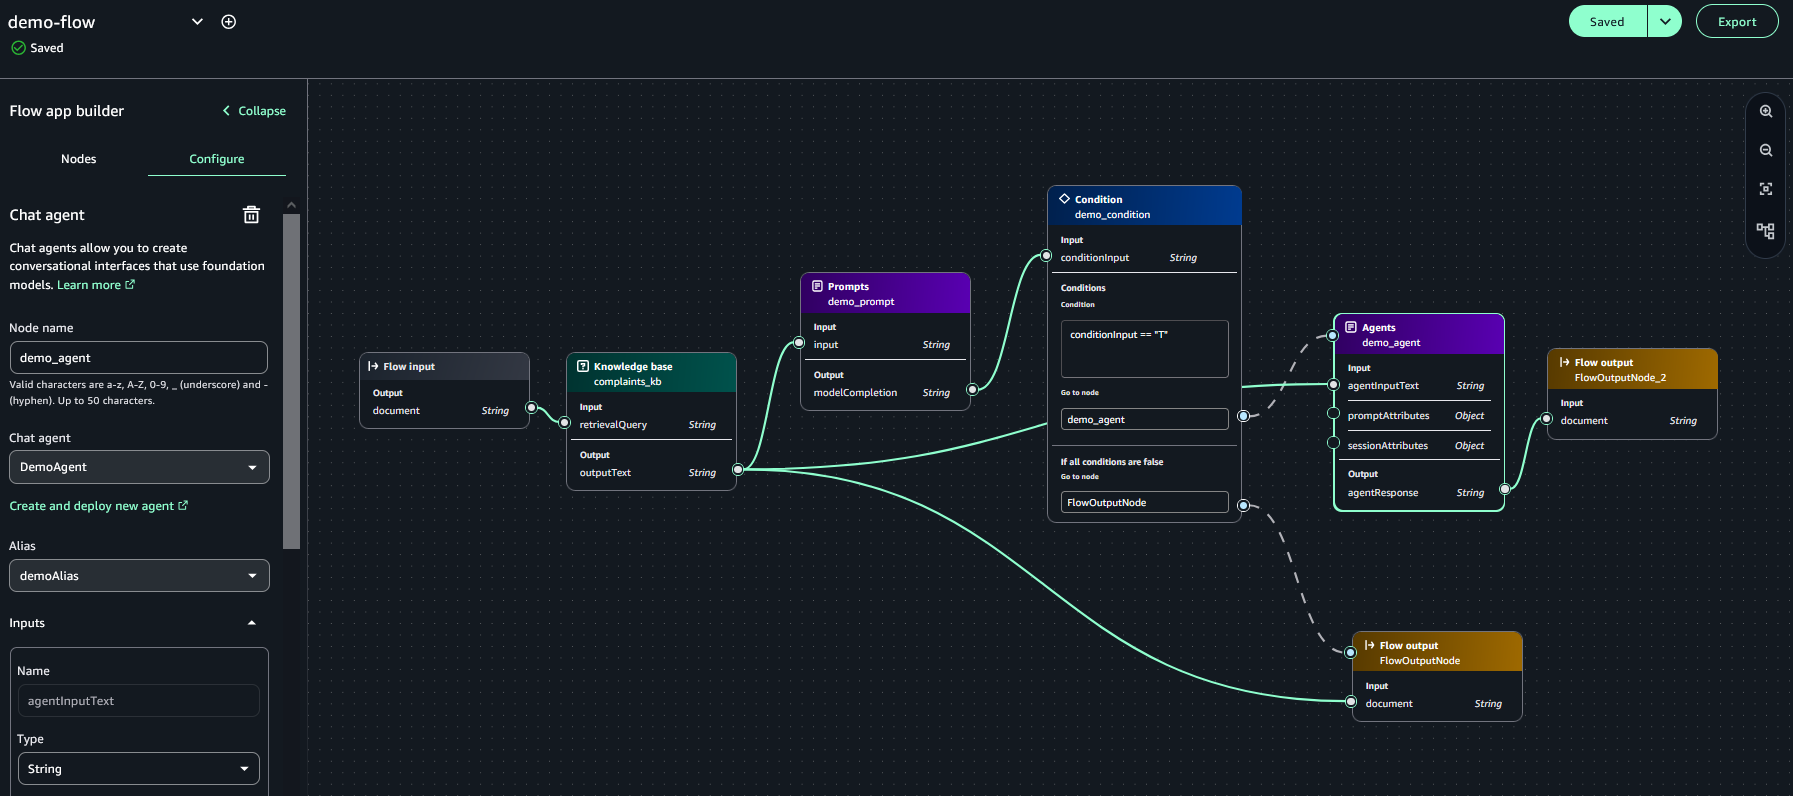
Task: Open the DemoAgent chat agent dropdown
Action: (x=139, y=467)
